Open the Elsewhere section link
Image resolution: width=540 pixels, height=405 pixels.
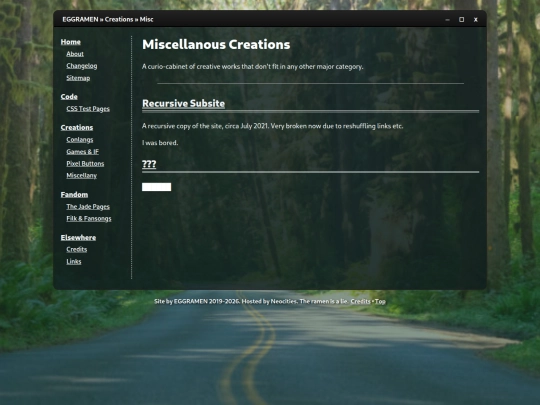(78, 238)
